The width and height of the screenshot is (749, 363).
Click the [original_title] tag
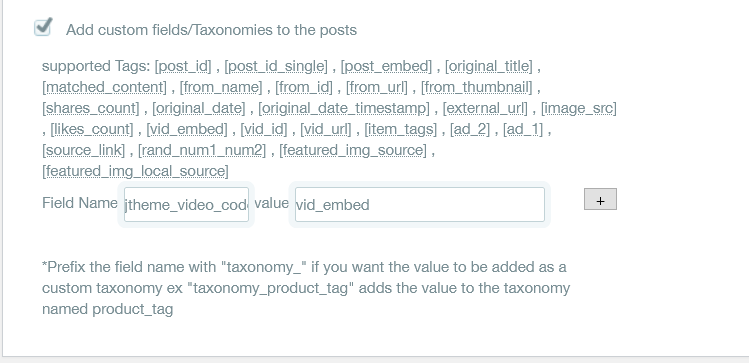pos(489,66)
